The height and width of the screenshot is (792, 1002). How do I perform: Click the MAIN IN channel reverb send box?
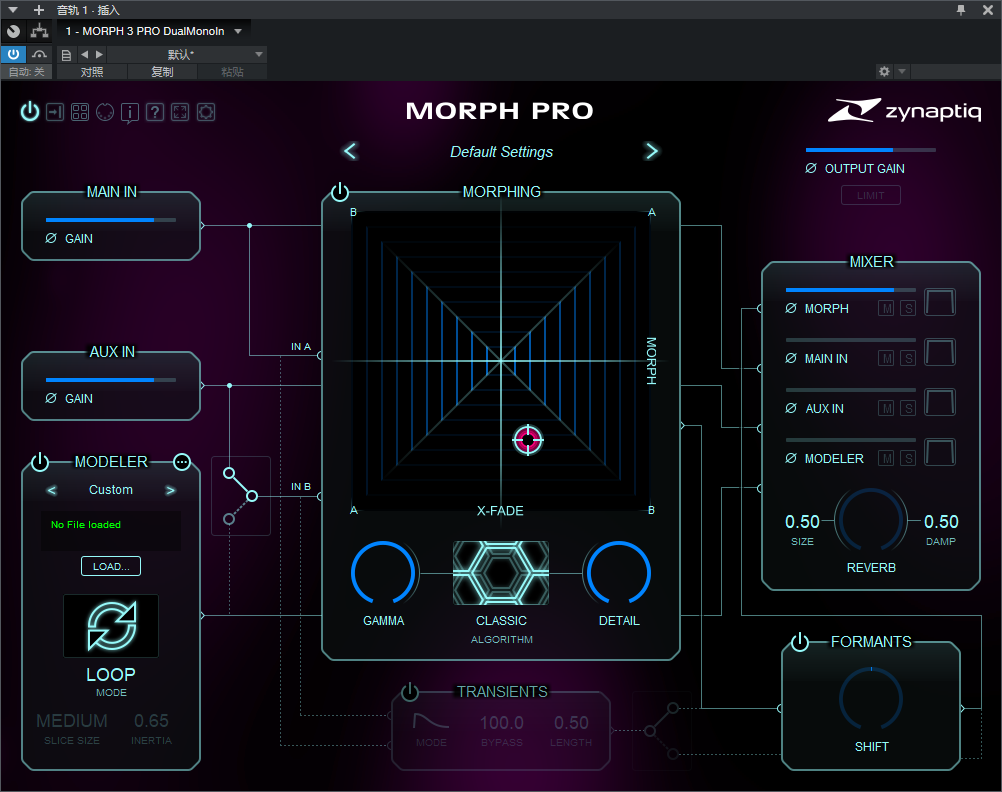pos(939,352)
